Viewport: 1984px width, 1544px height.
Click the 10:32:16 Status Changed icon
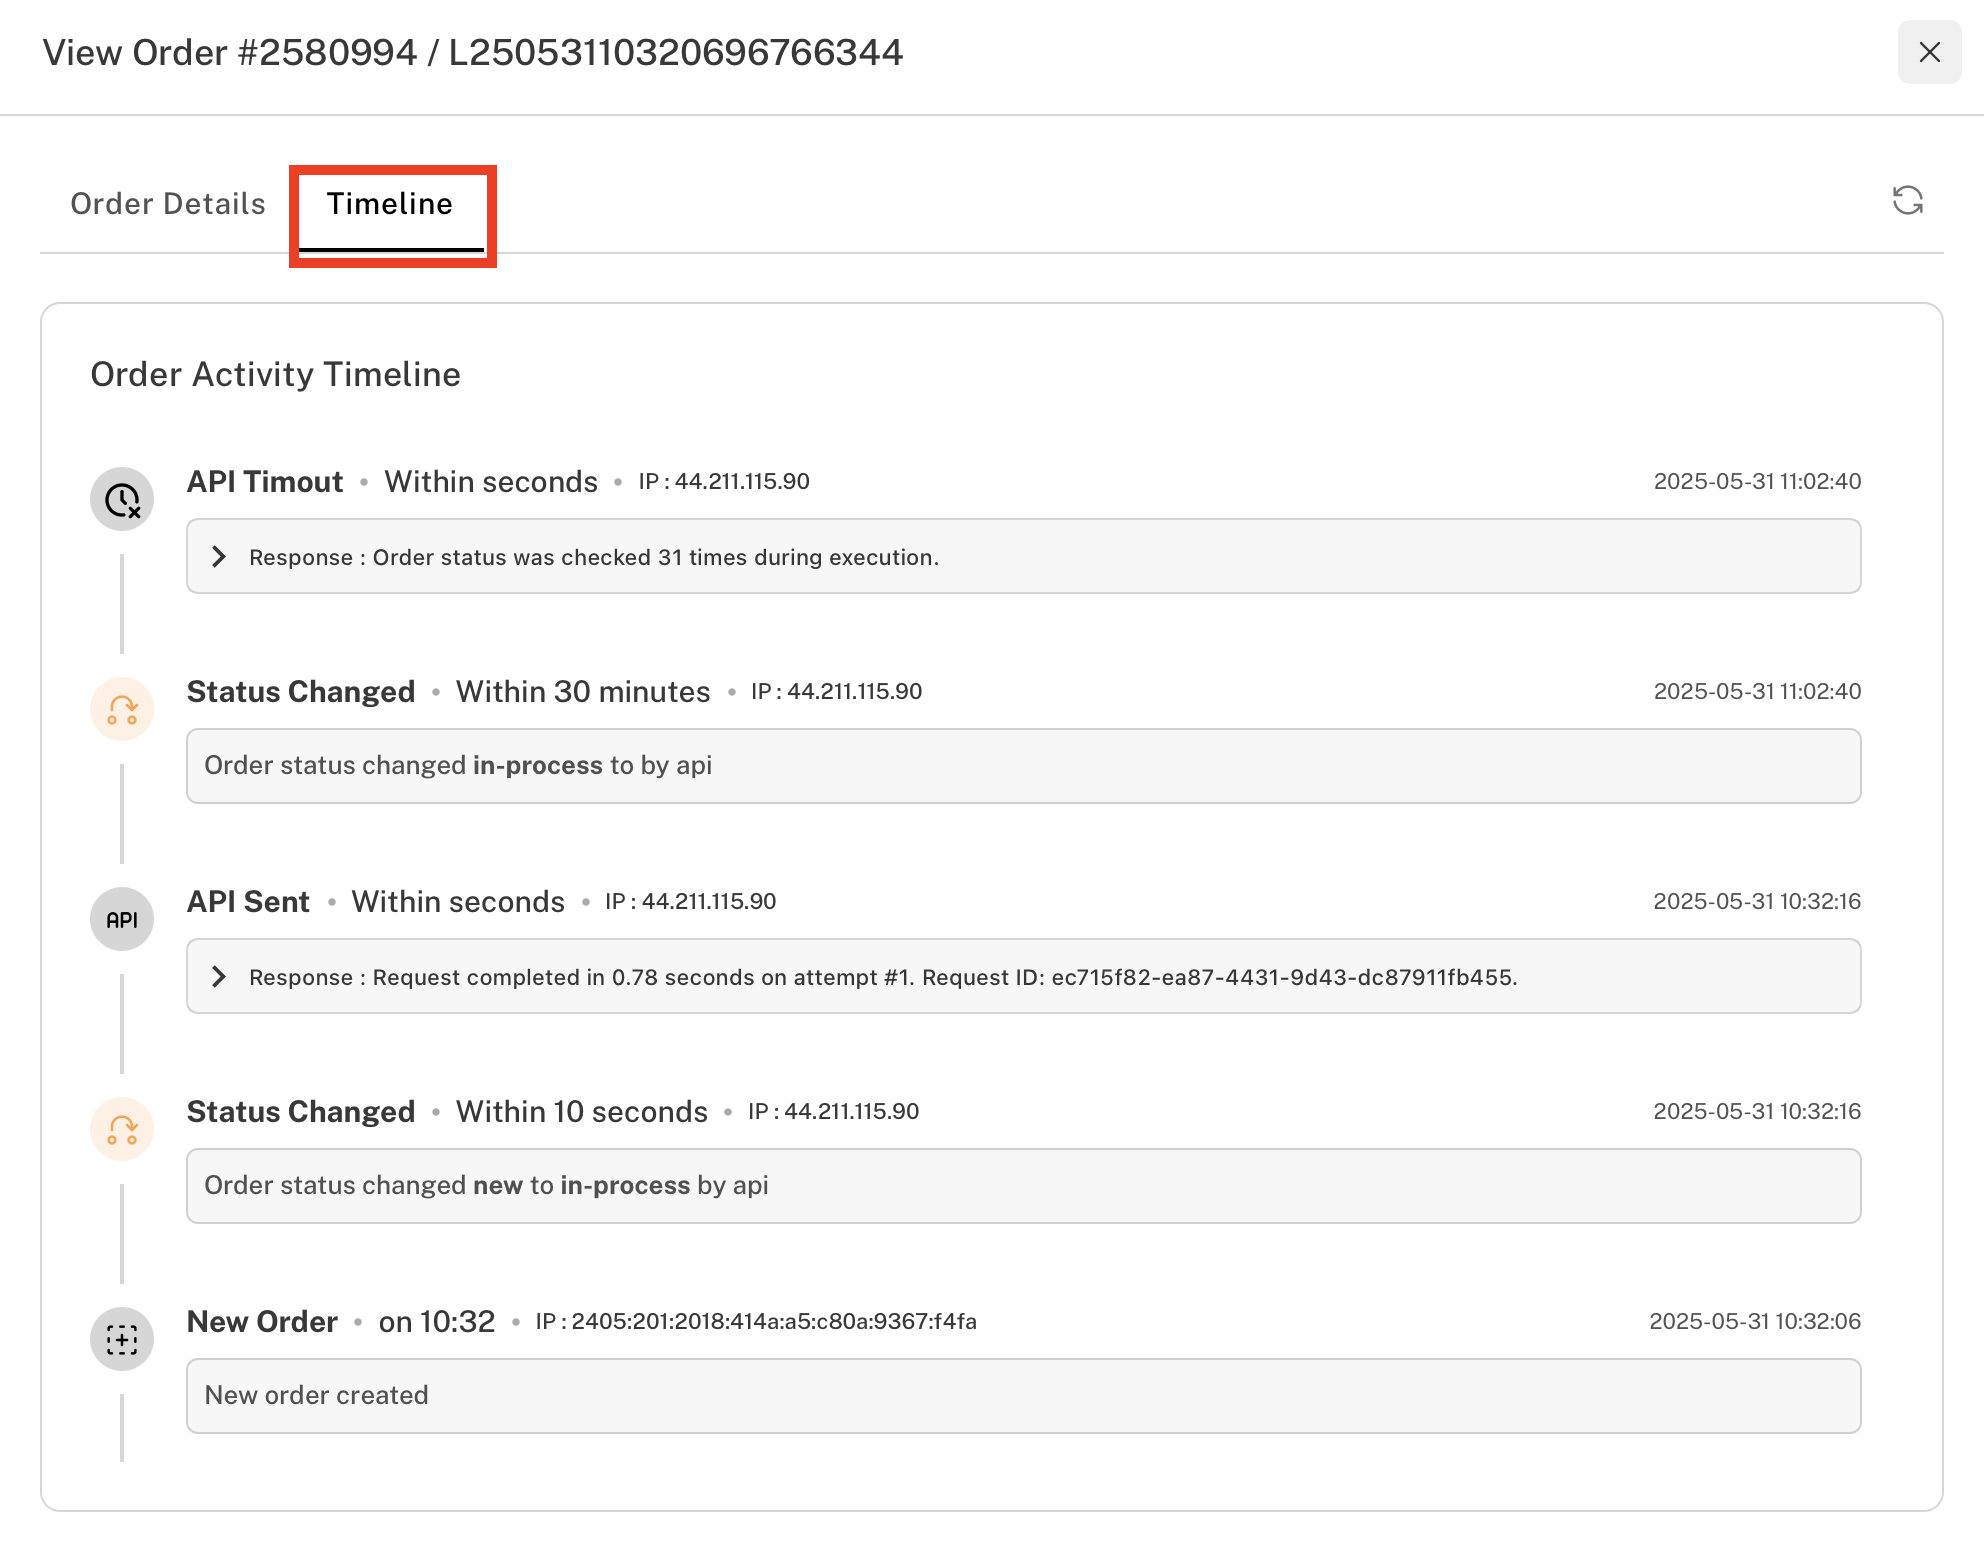point(122,1129)
